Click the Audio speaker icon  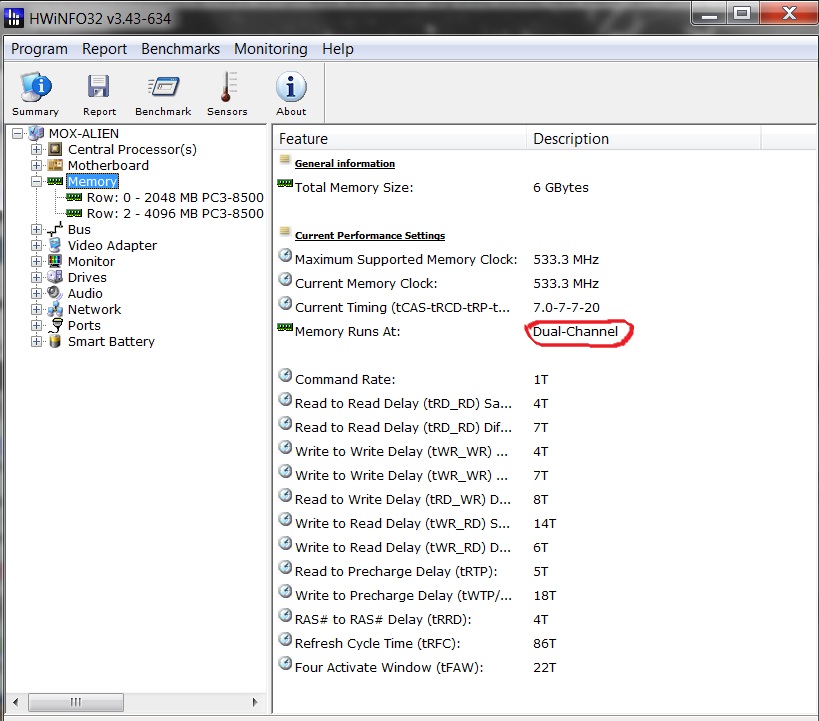55,293
